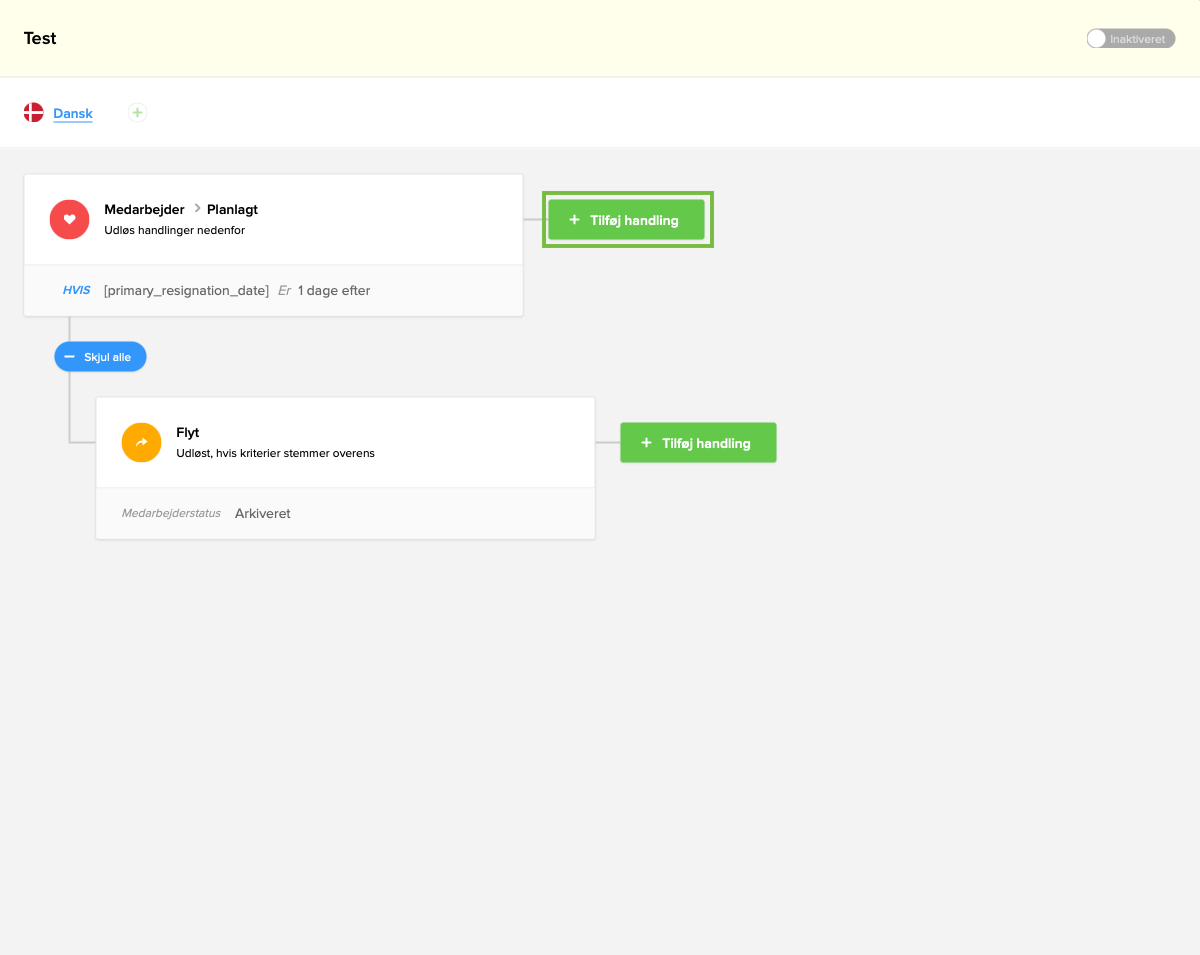Click the Arkiveret status value
The width and height of the screenshot is (1200, 955).
click(x=263, y=514)
